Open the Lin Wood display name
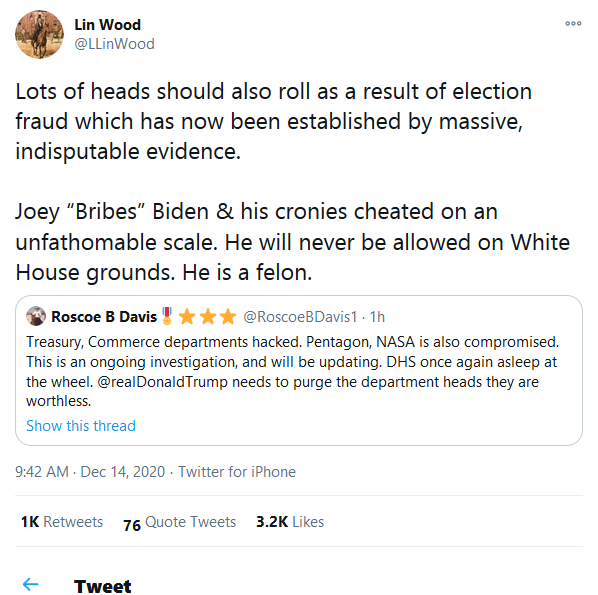The height and width of the screenshot is (595, 598). [x=108, y=25]
